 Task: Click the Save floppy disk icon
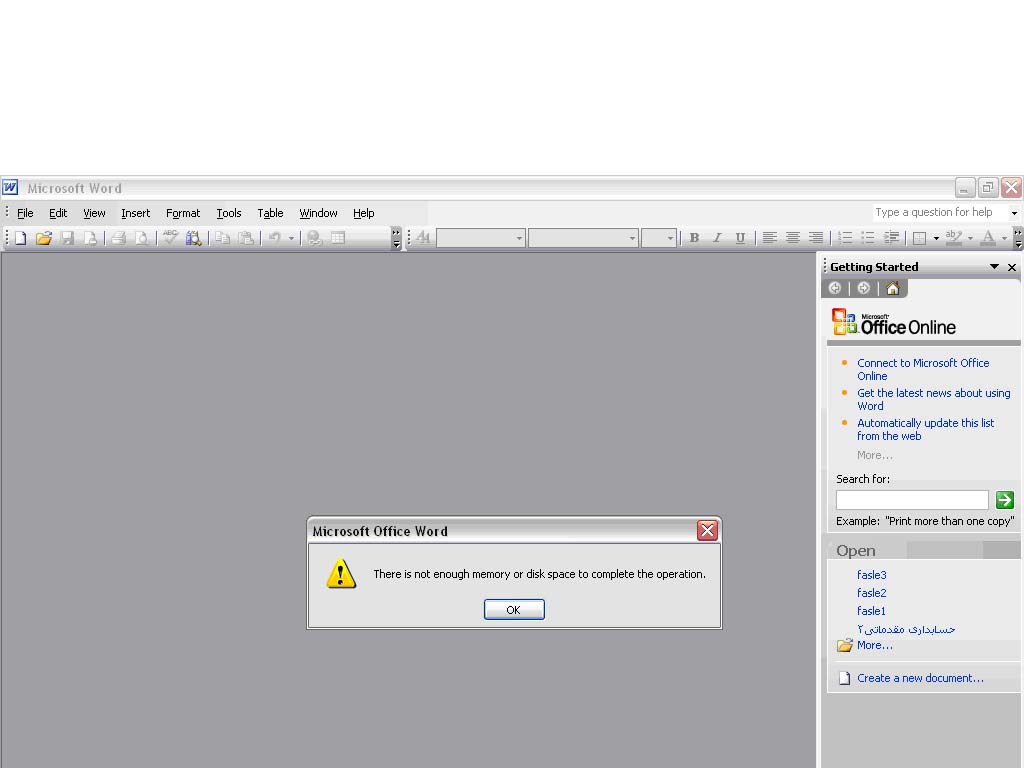coord(67,238)
